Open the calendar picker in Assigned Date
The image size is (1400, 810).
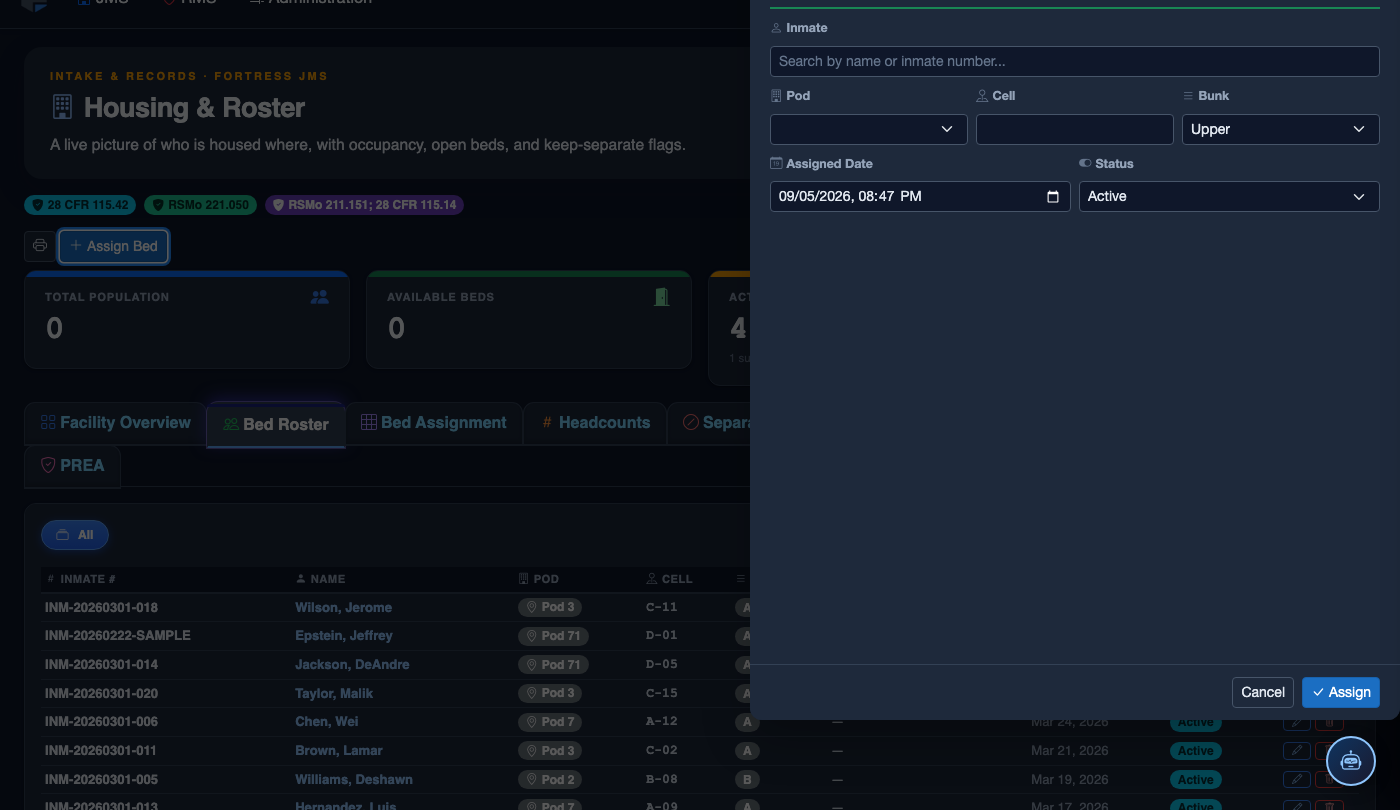pyautogui.click(x=1052, y=197)
